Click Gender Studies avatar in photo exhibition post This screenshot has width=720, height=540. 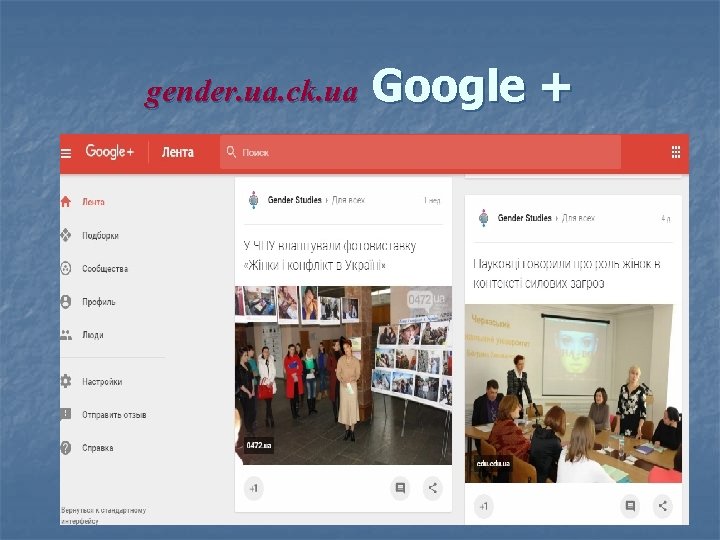point(253,200)
